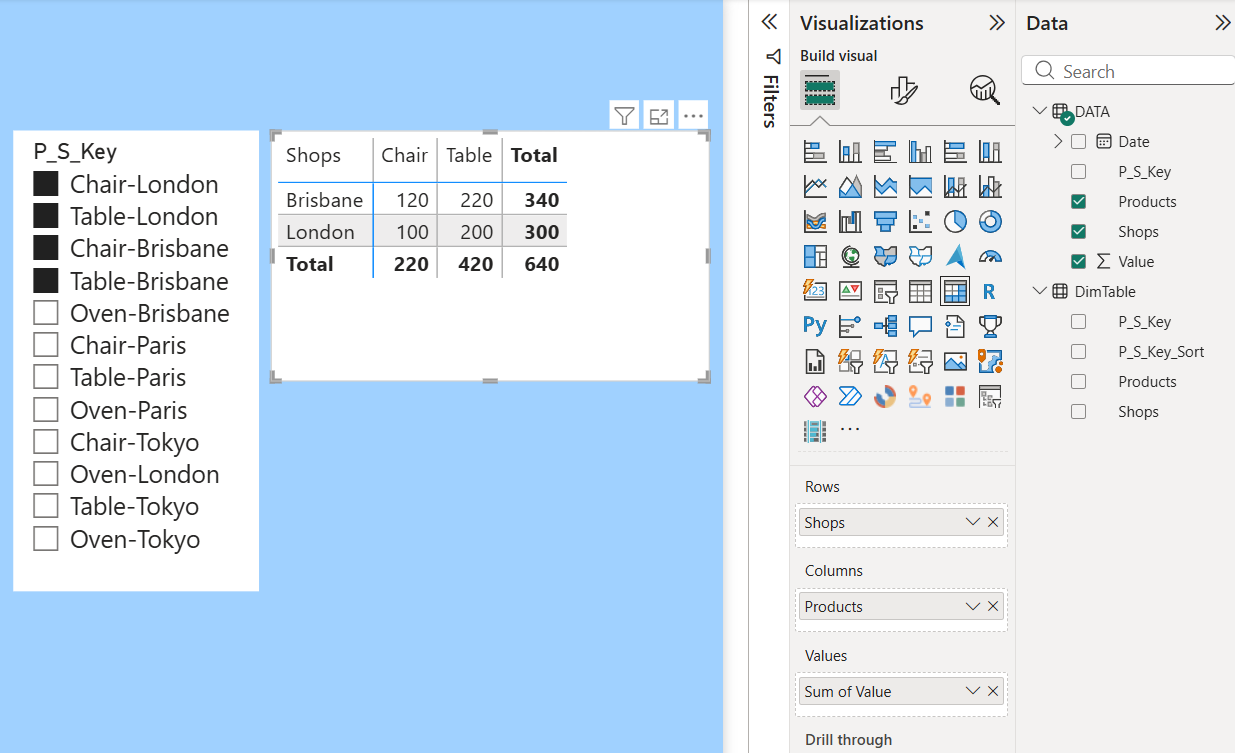Switch to the Analytics tab

985,91
